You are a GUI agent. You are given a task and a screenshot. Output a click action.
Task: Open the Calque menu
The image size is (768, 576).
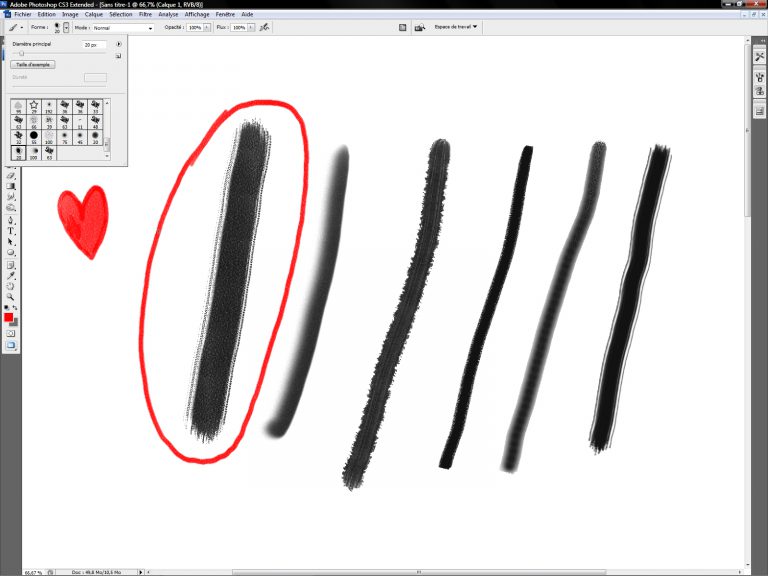(x=94, y=15)
